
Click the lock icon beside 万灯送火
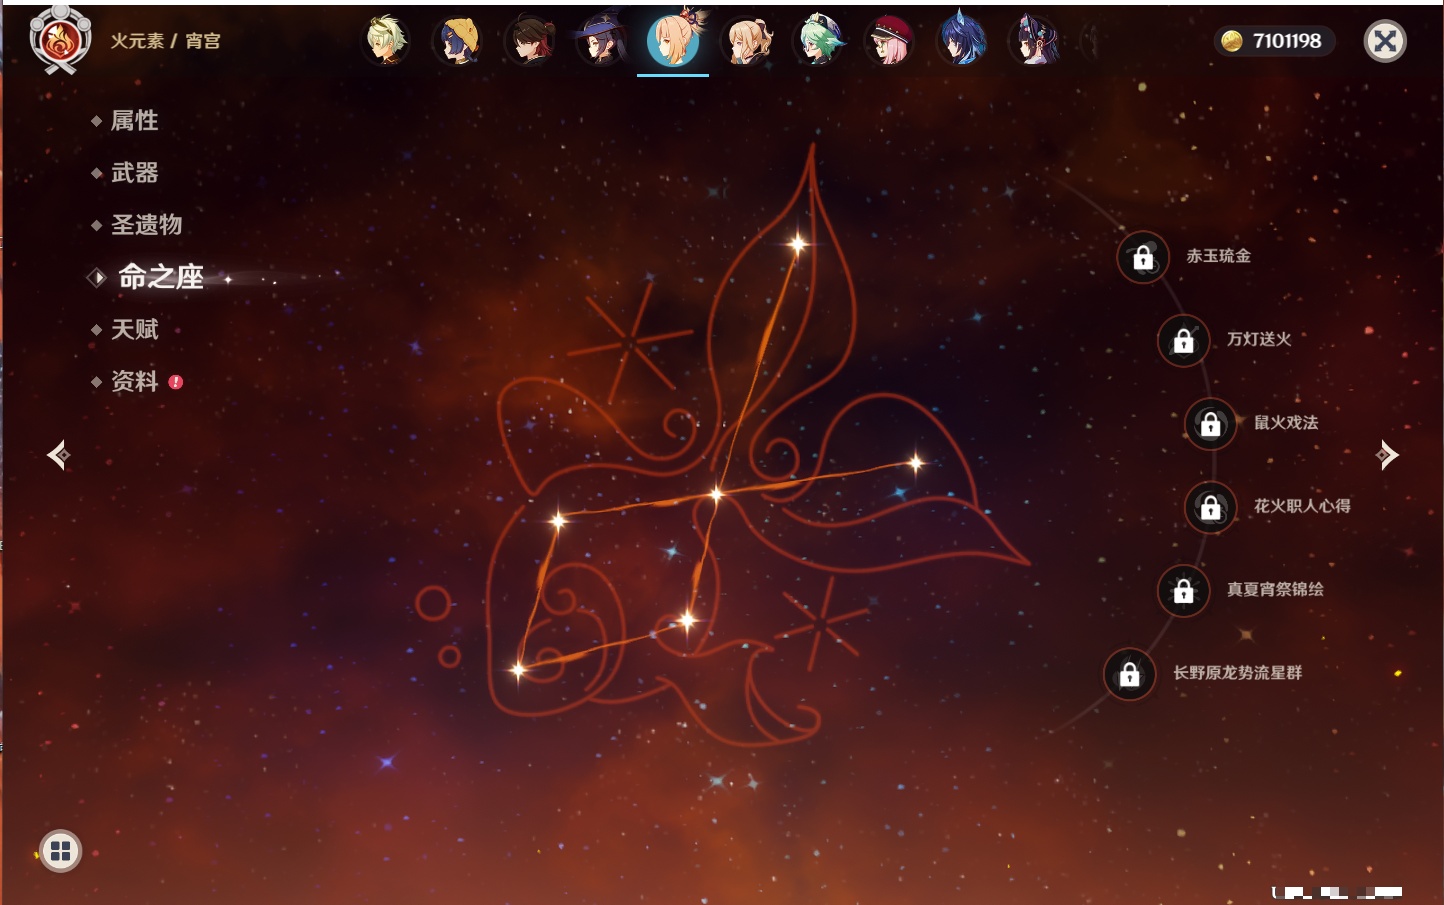coord(1184,341)
